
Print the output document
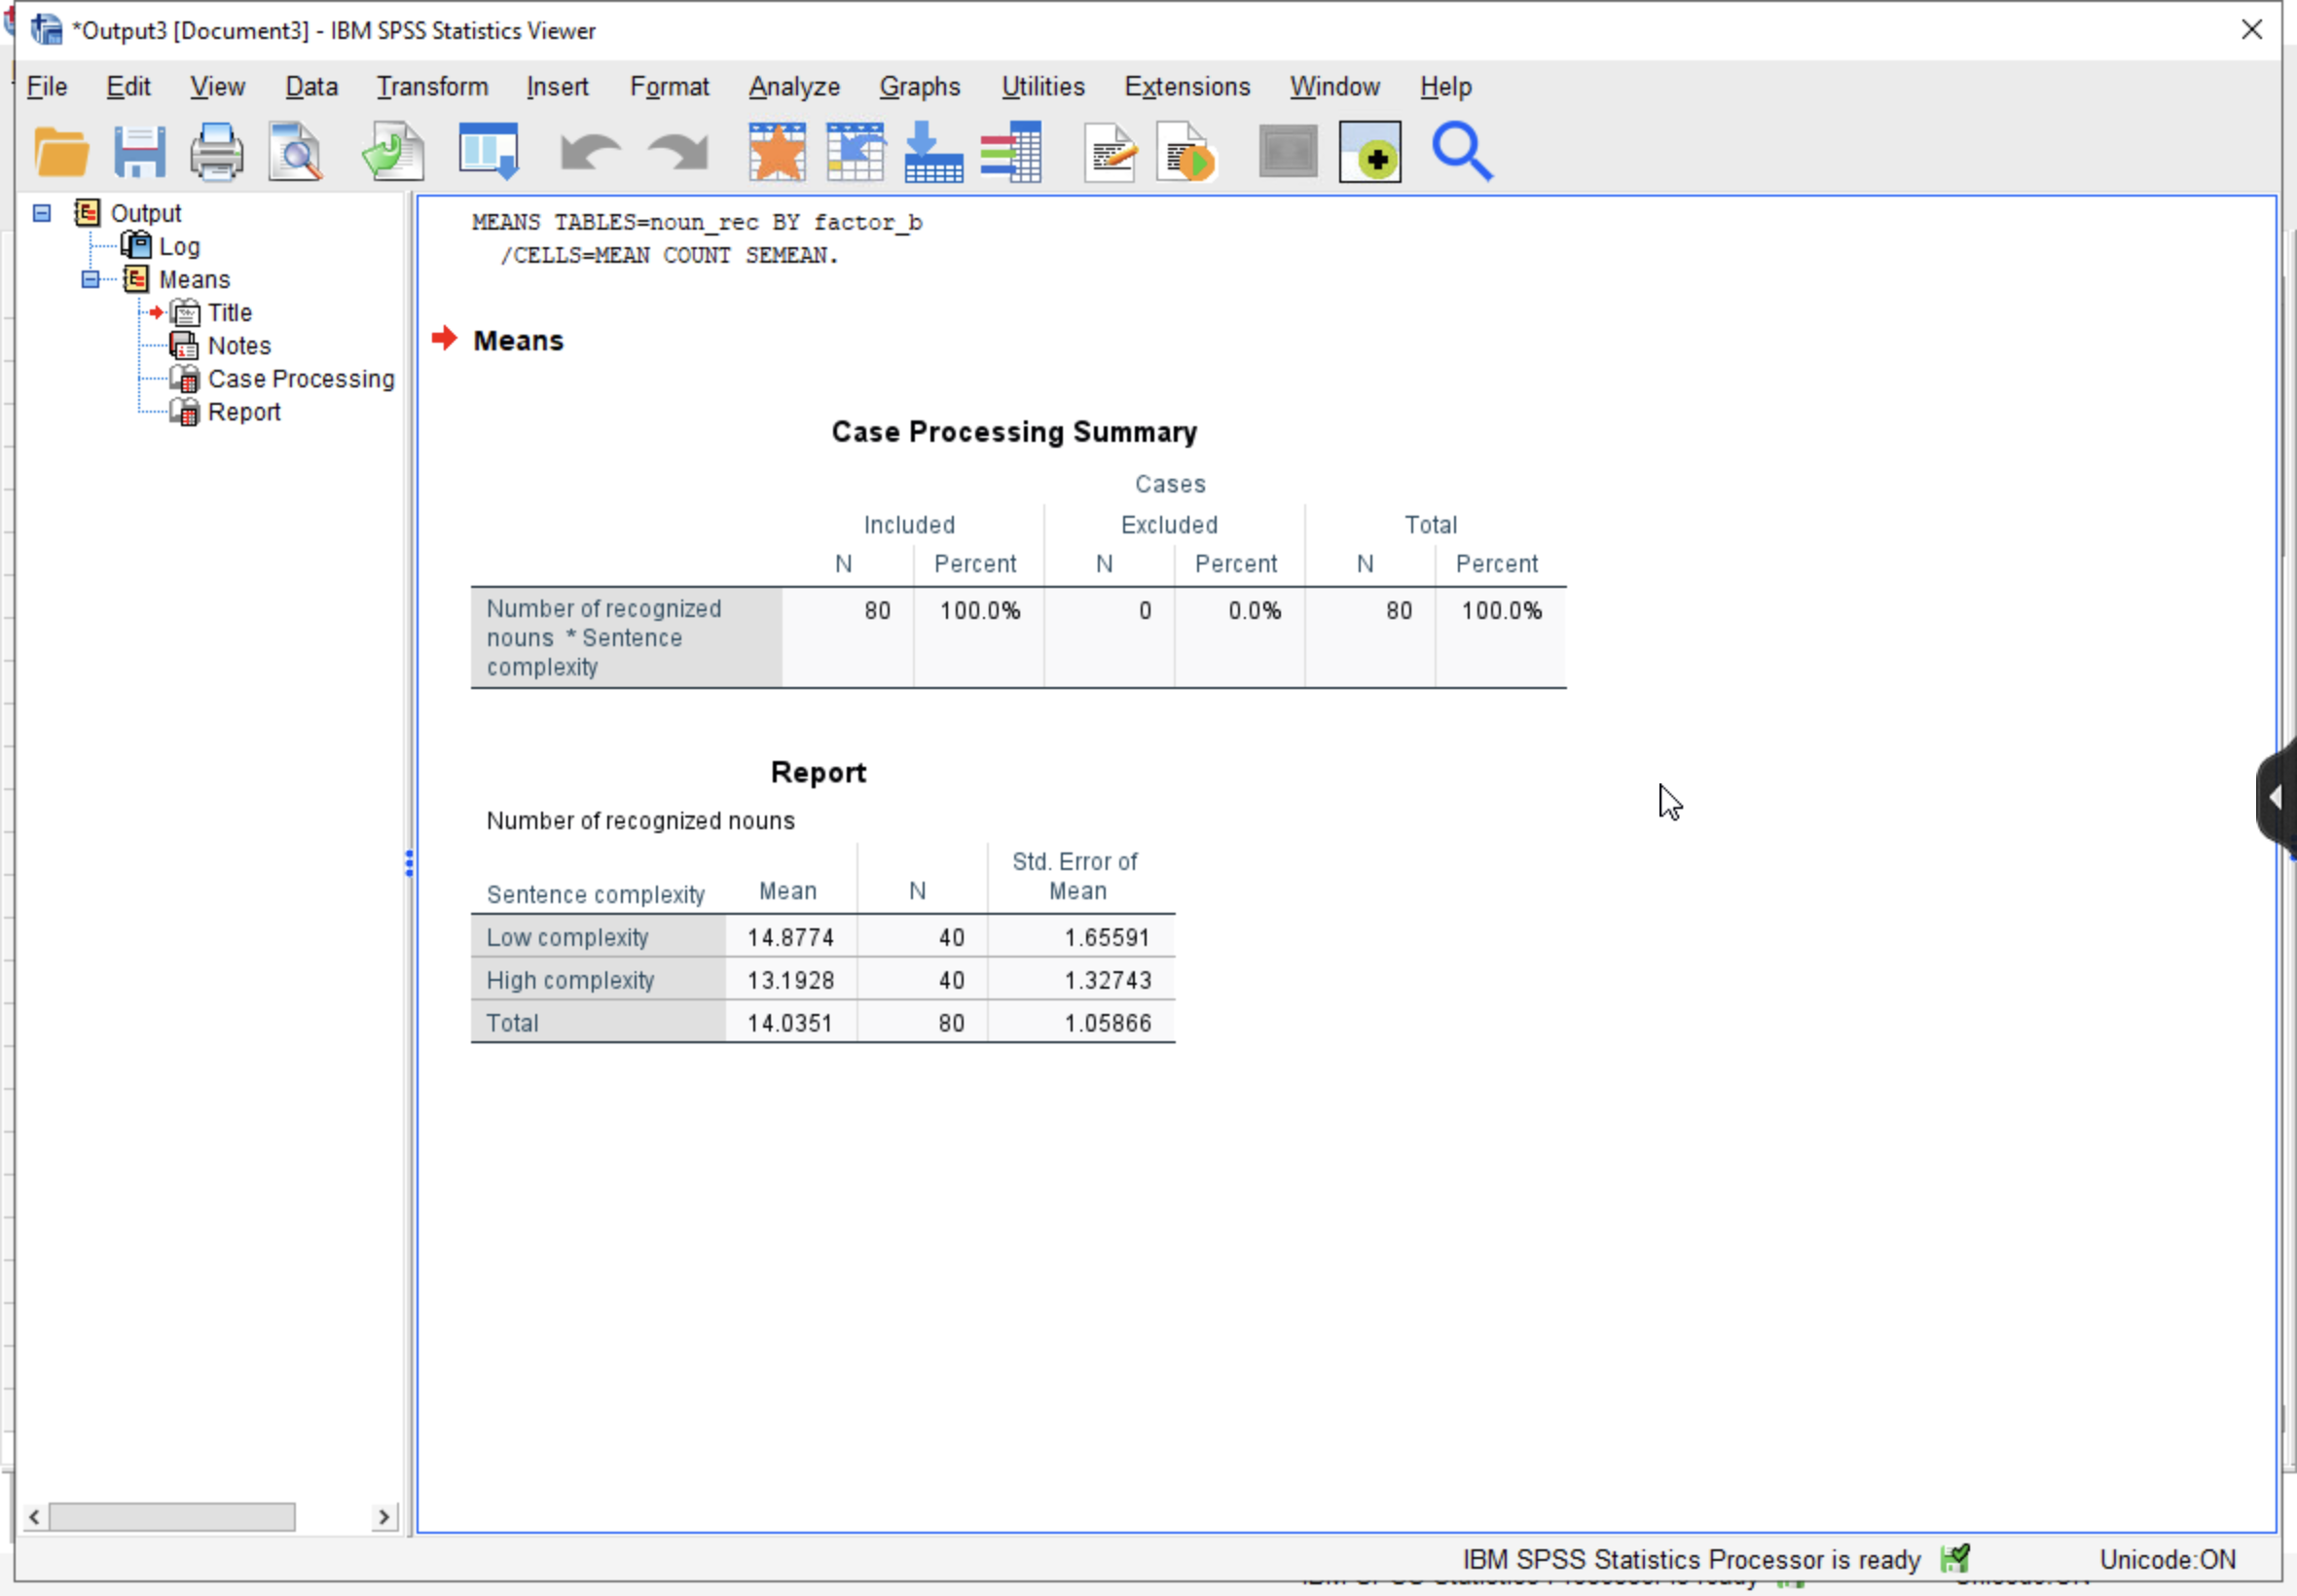(216, 151)
